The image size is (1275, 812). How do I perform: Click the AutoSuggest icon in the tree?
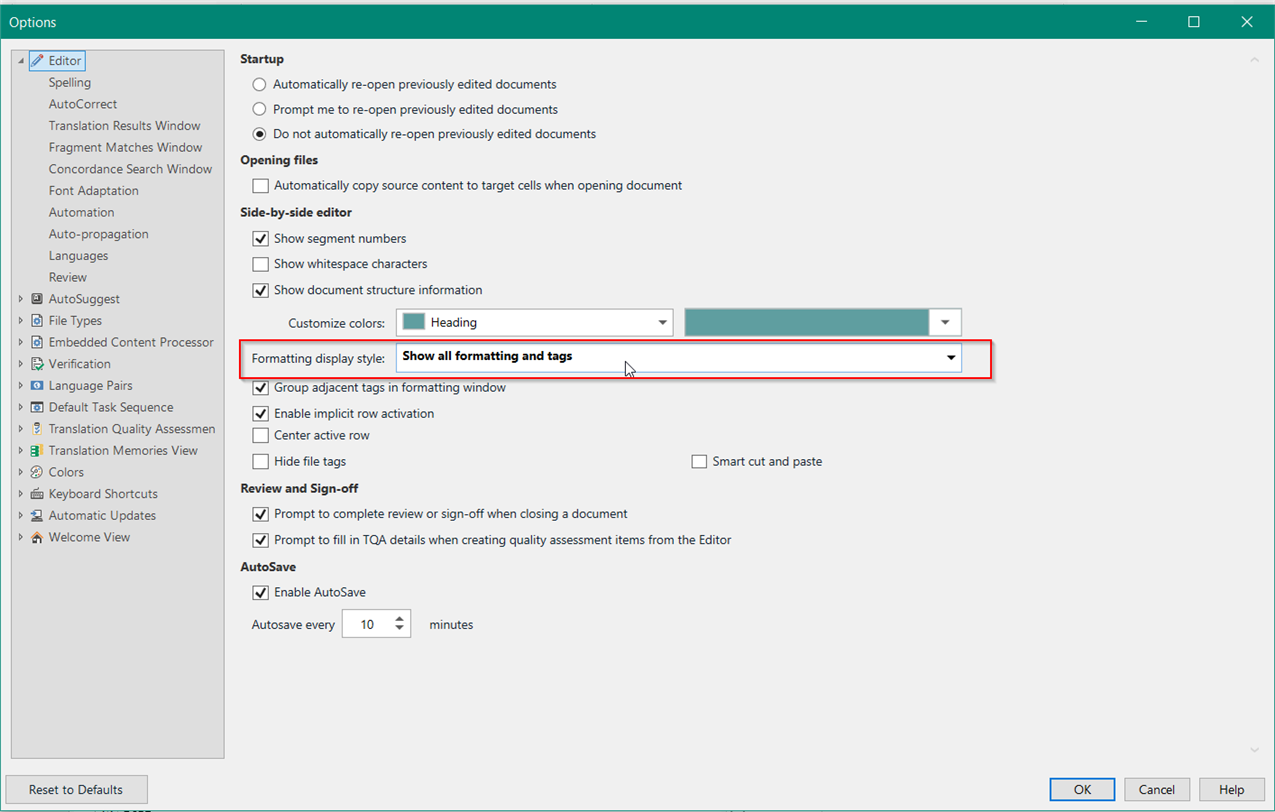click(x=38, y=299)
